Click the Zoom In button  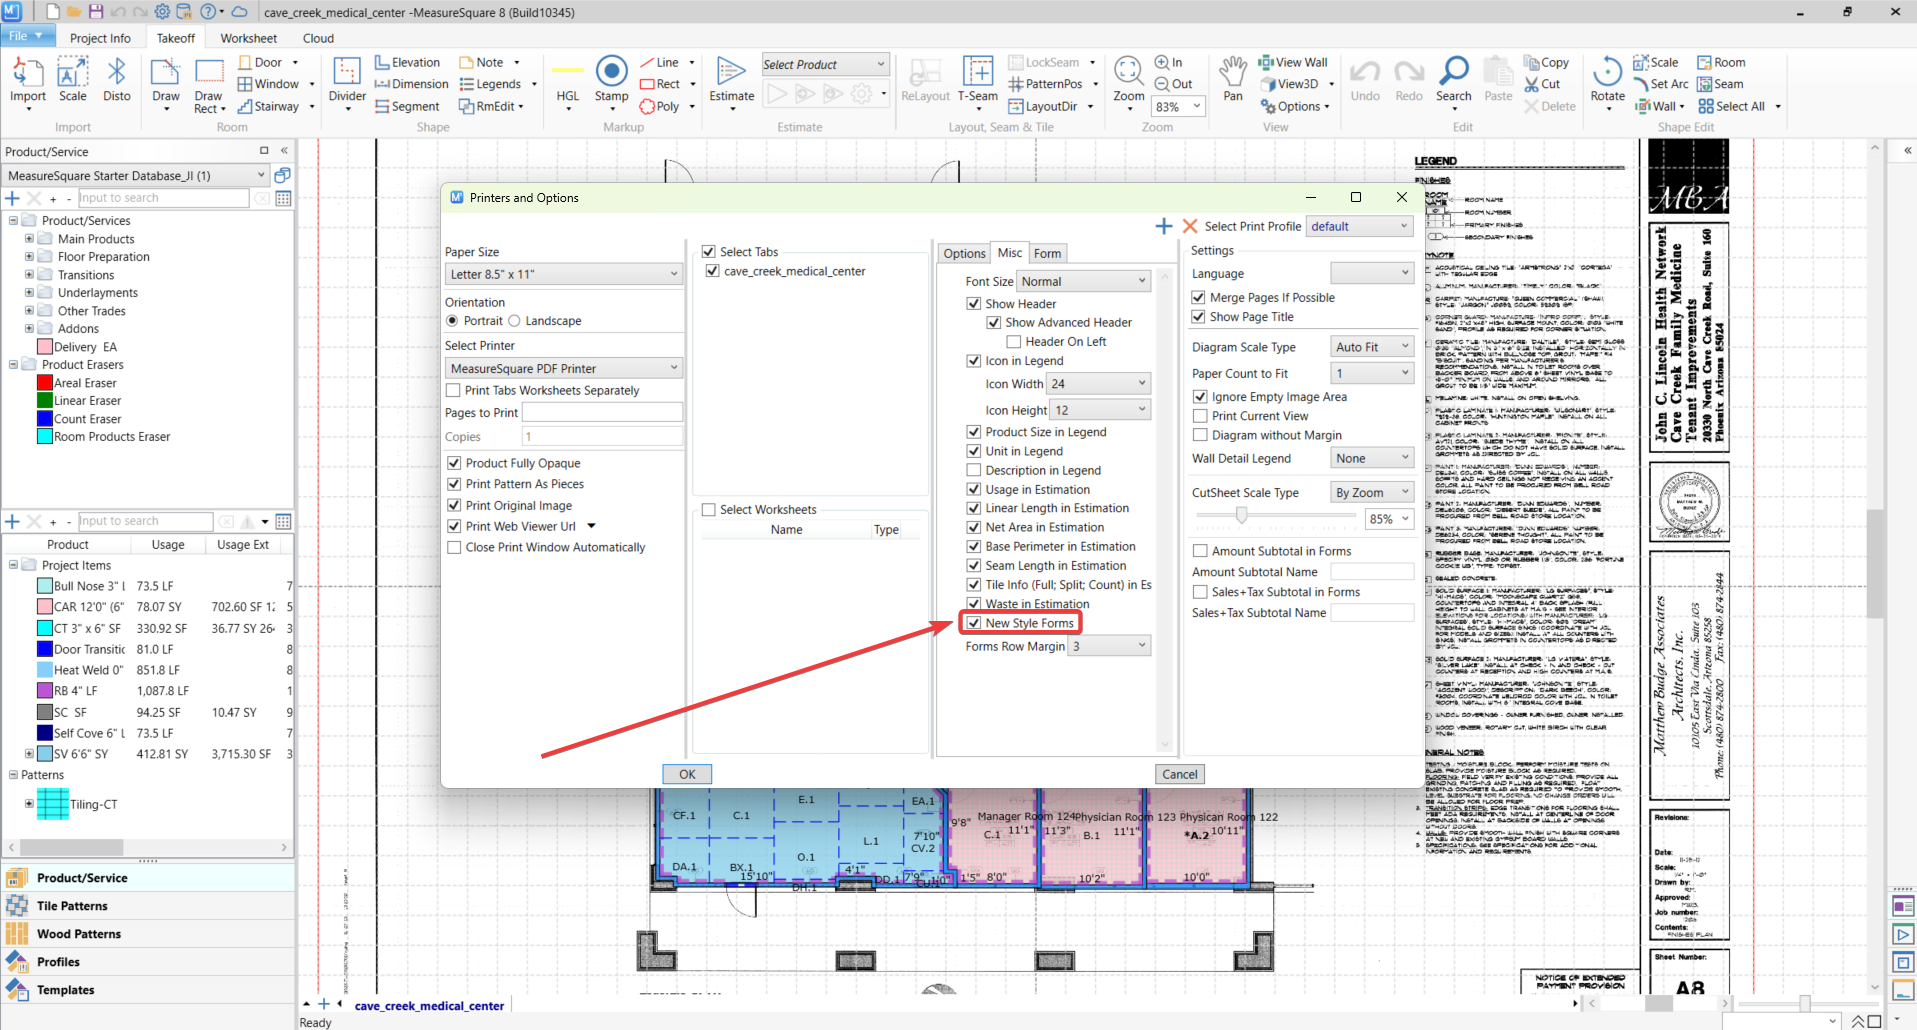[x=1169, y=62]
